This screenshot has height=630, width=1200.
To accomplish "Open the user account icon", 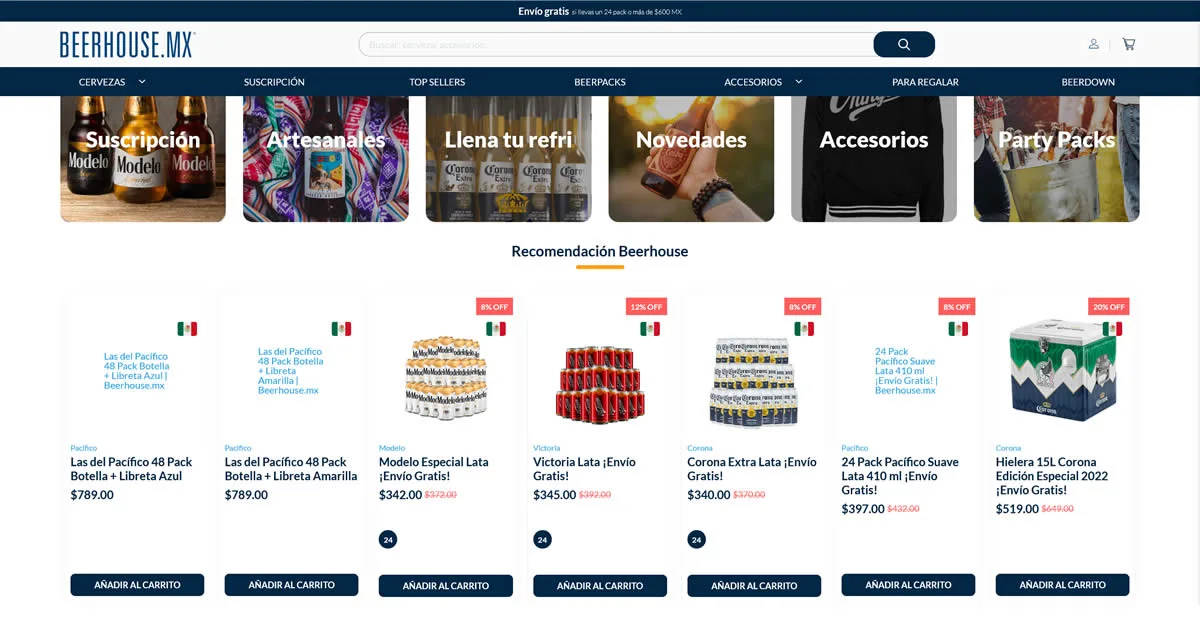I will pyautogui.click(x=1094, y=44).
